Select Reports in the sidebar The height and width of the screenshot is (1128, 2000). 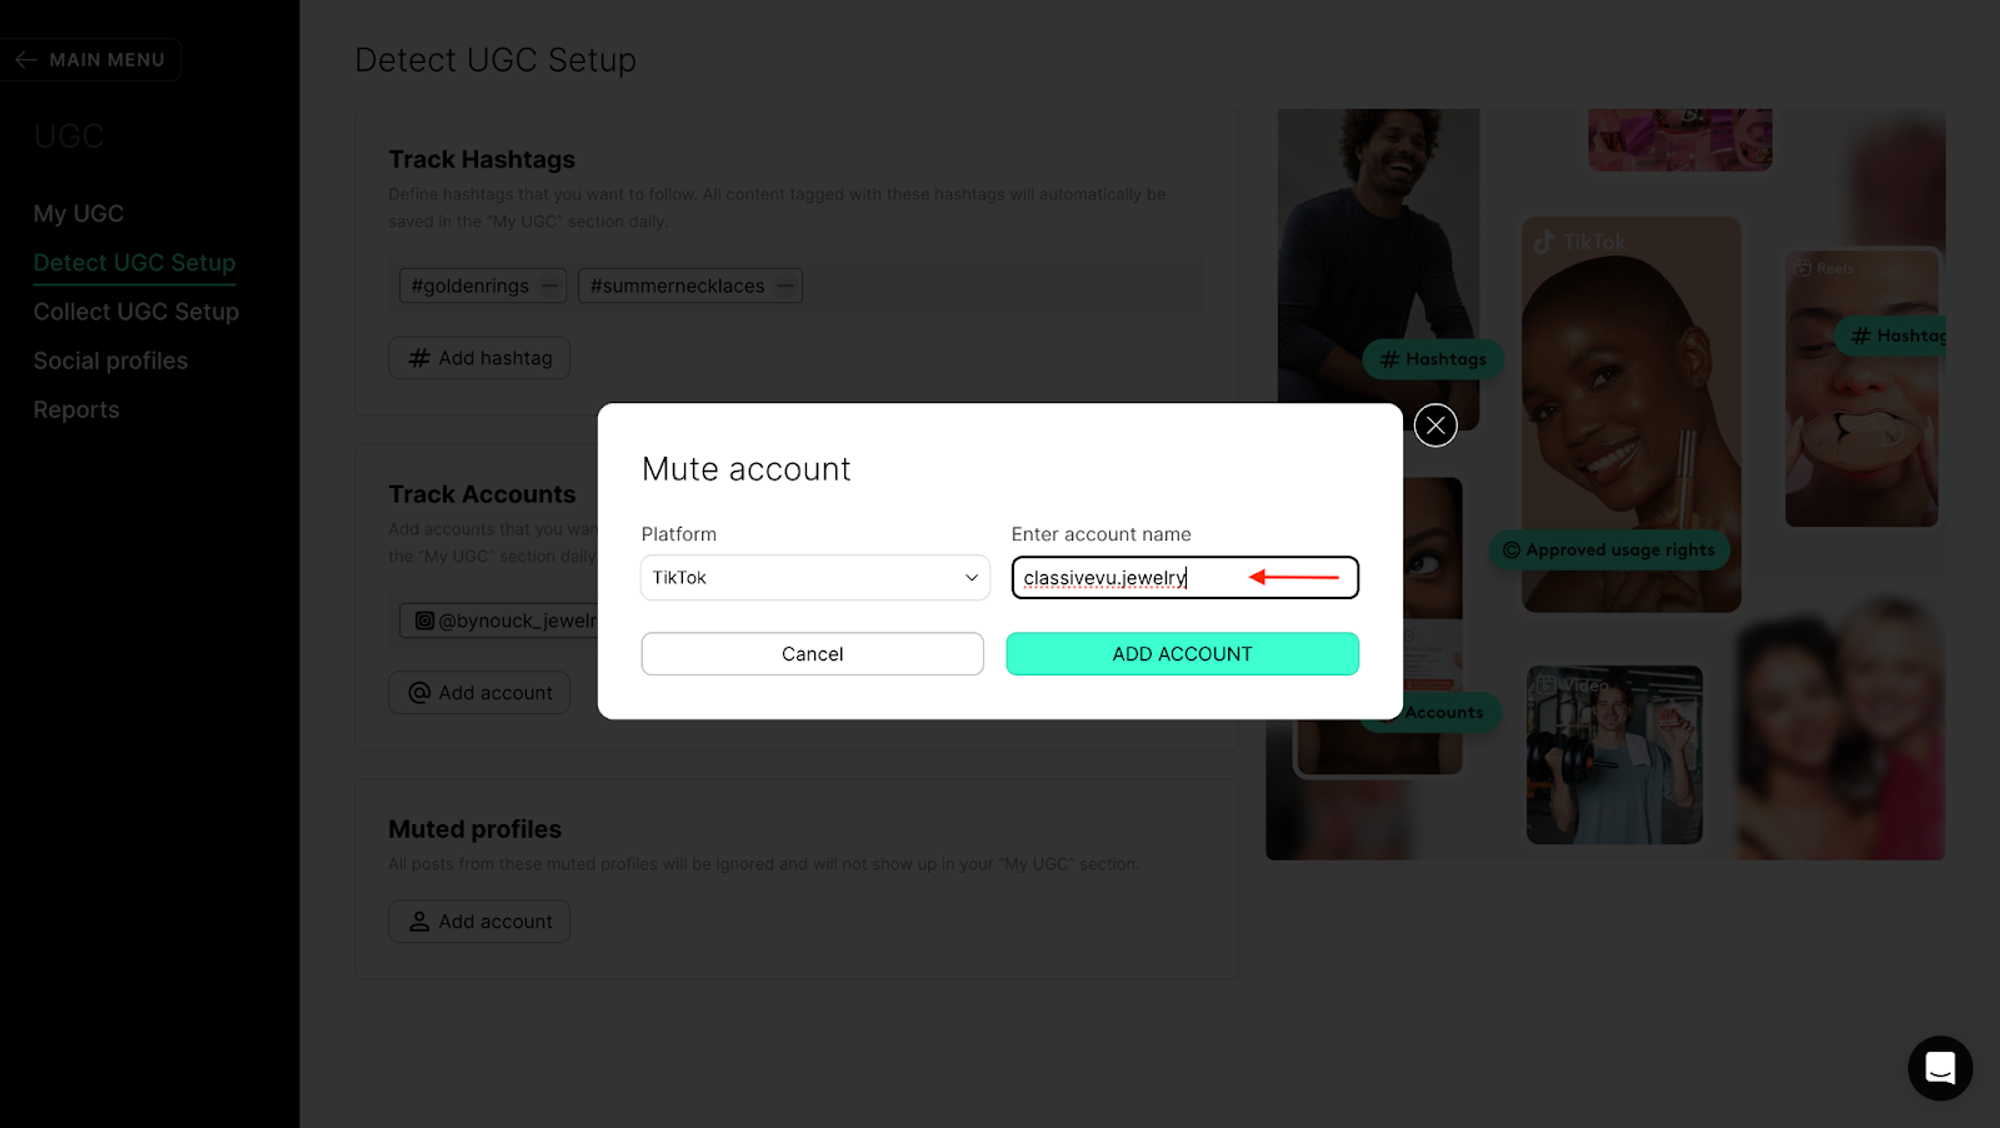pyautogui.click(x=76, y=410)
